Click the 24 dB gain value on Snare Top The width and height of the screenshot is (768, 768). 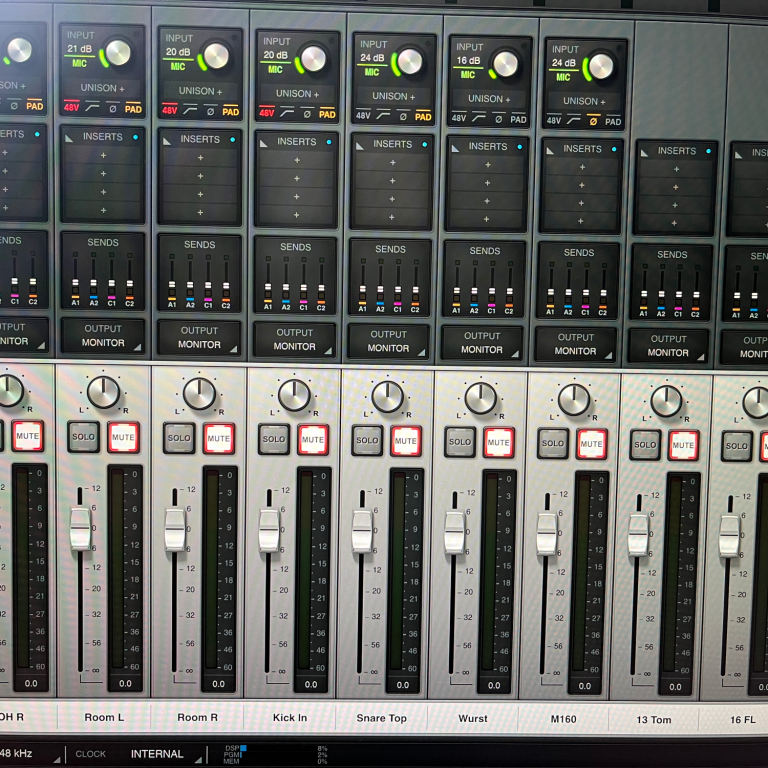[x=372, y=58]
